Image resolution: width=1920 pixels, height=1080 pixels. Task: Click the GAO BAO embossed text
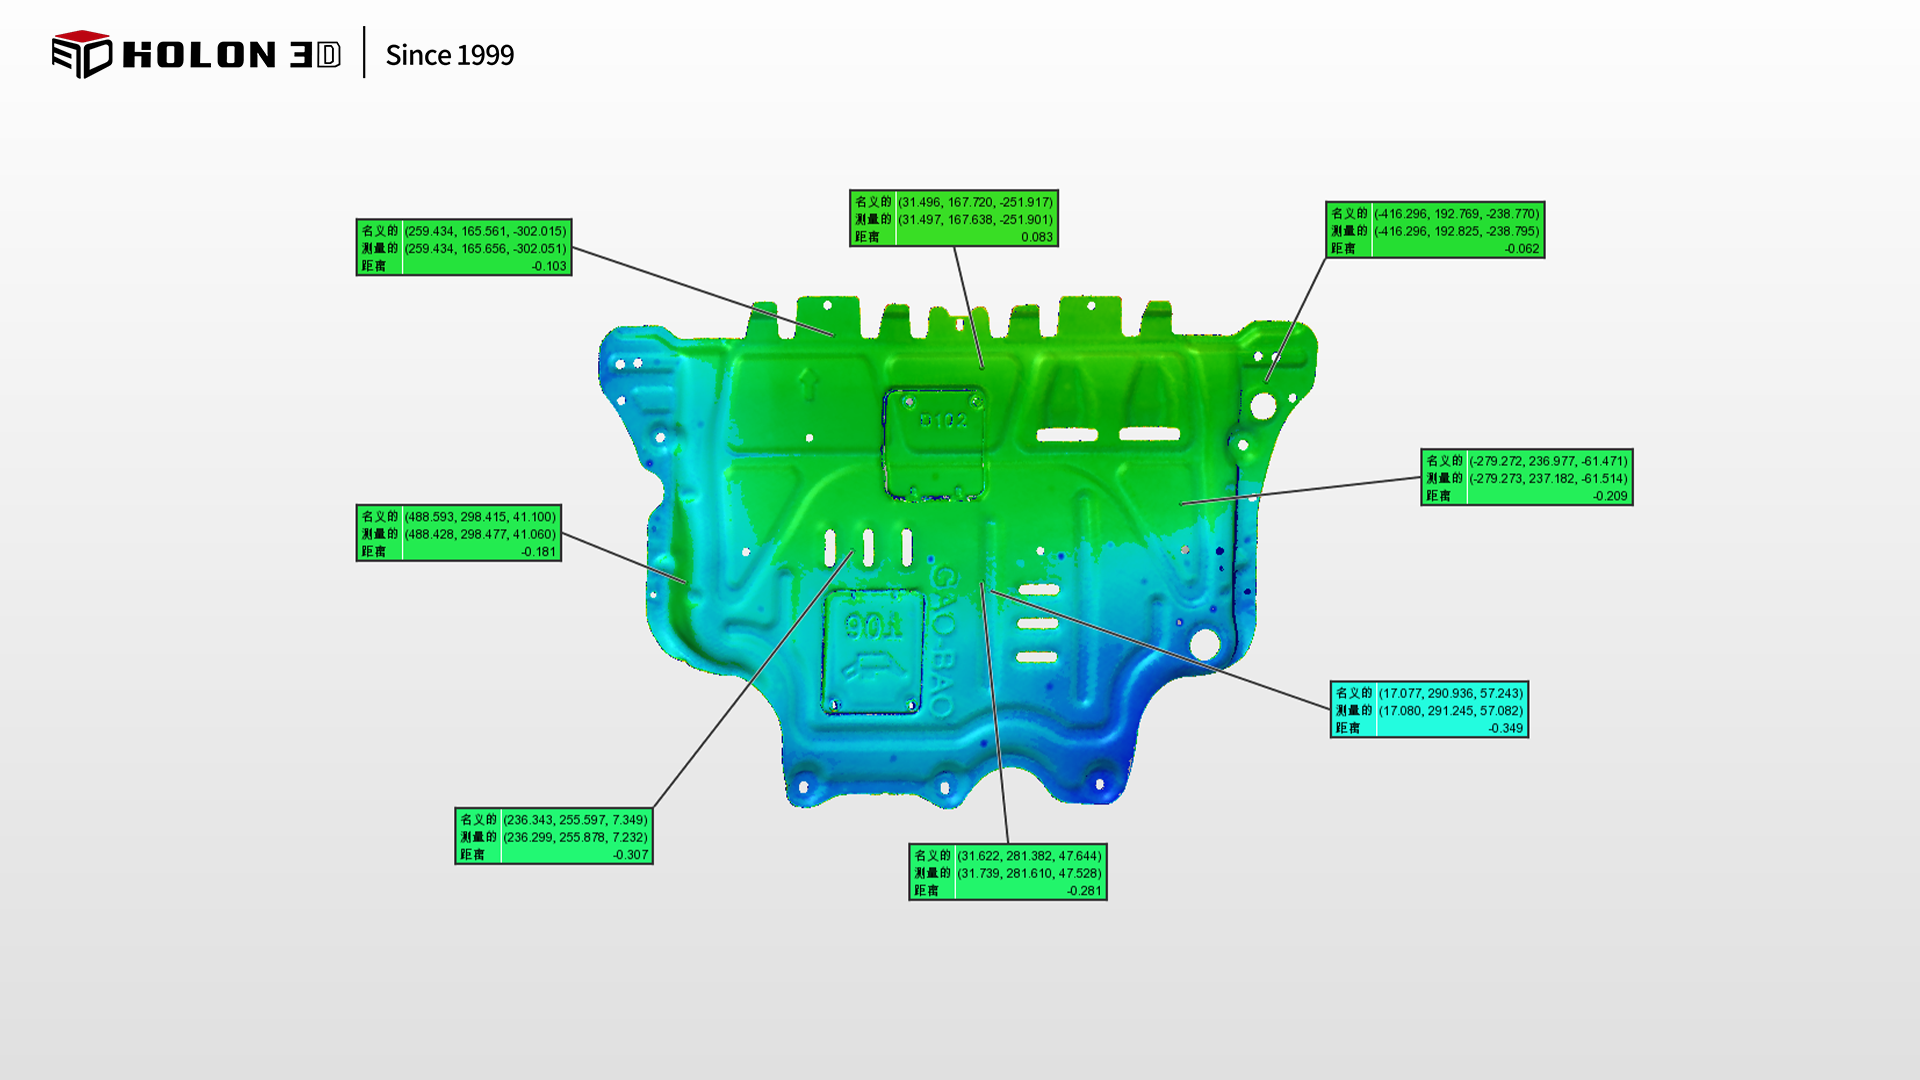[x=944, y=640]
